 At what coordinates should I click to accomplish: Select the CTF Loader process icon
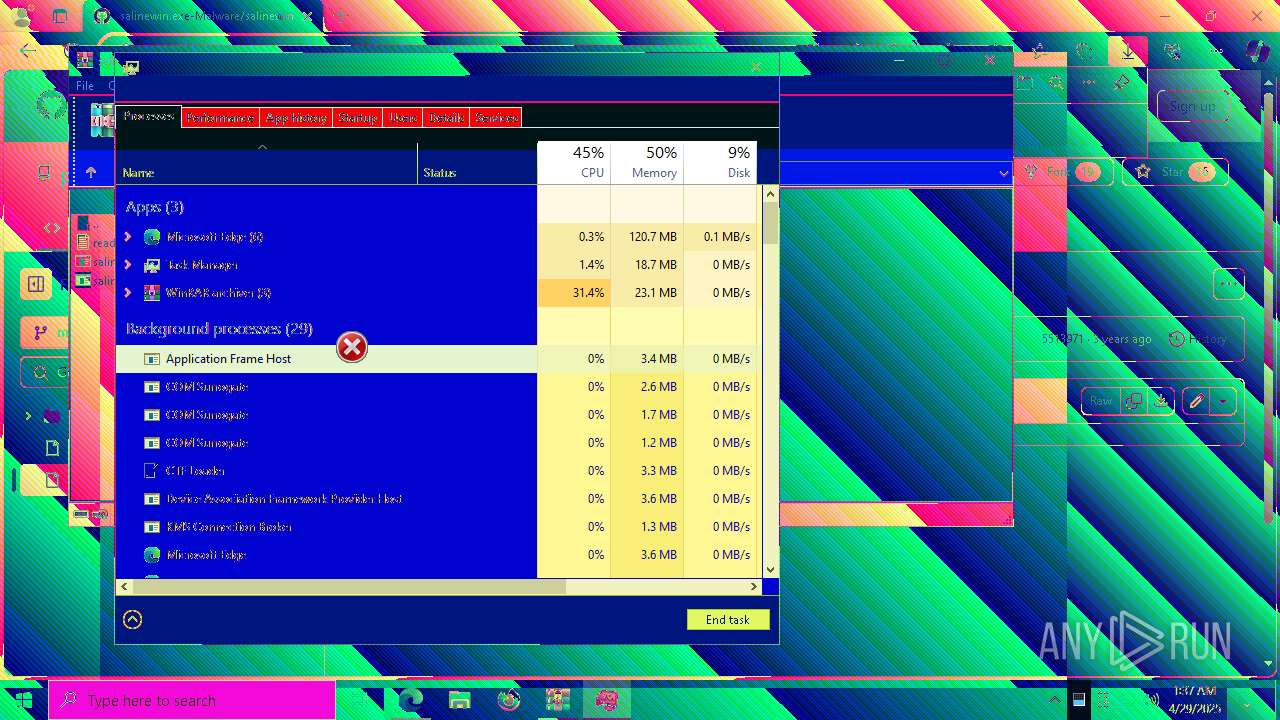tap(152, 471)
